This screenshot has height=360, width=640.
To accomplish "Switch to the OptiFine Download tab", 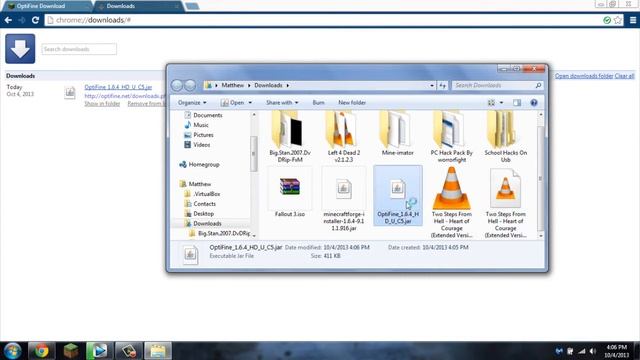I will 46,6.
